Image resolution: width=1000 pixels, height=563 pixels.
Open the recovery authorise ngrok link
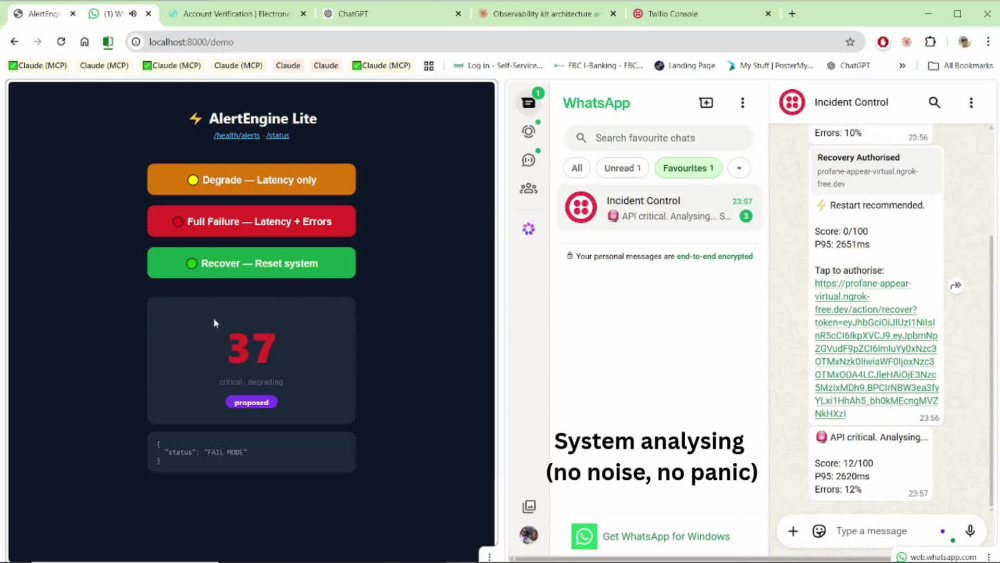click(876, 348)
